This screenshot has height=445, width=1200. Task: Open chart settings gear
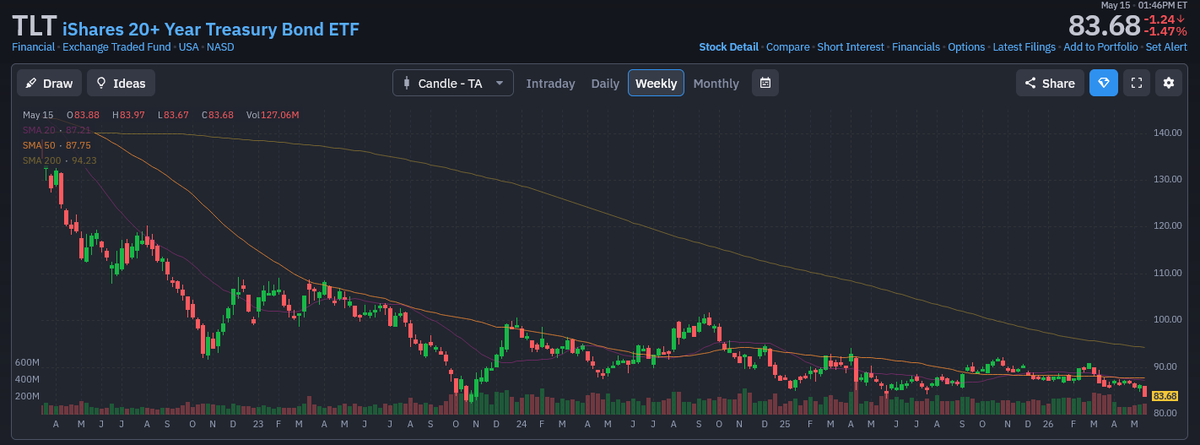click(x=1167, y=83)
